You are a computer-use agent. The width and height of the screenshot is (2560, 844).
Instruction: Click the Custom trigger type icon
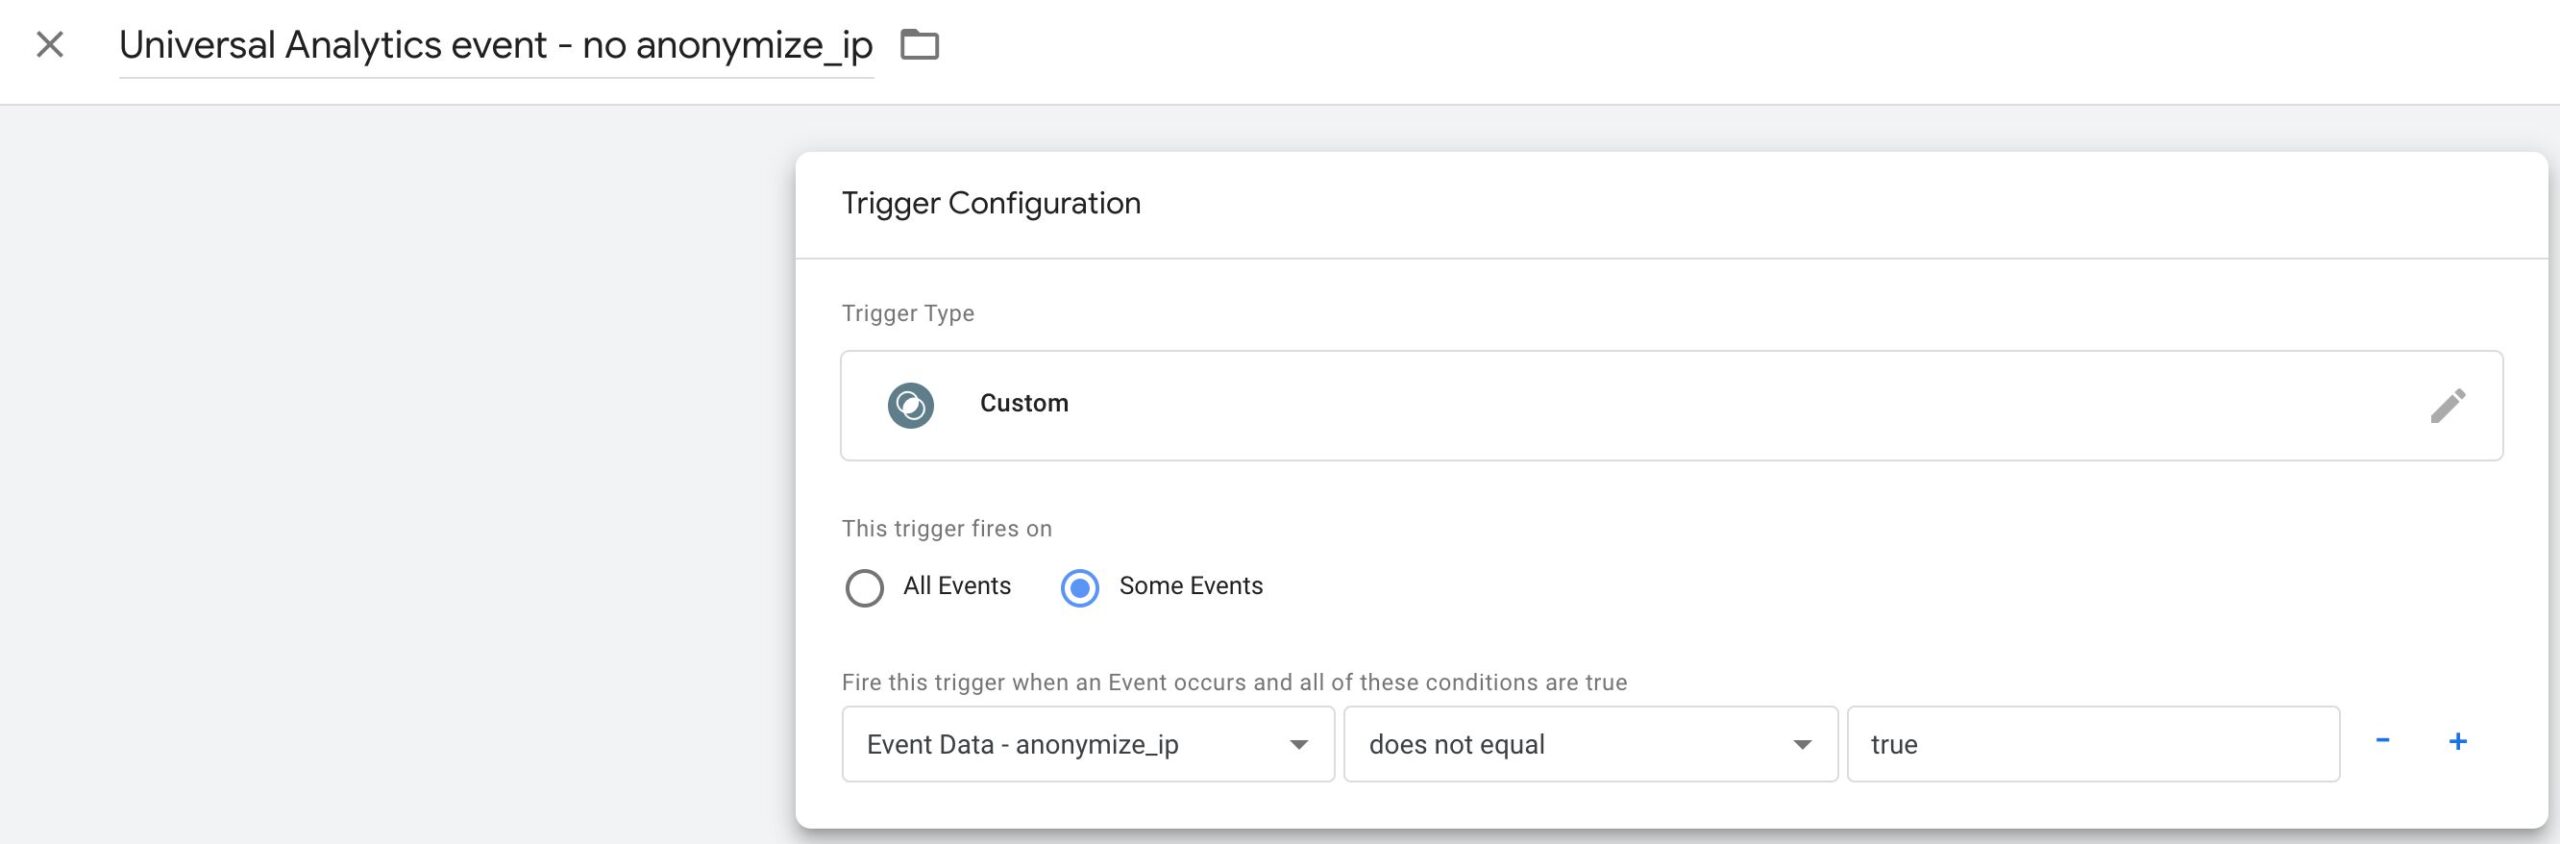(x=910, y=405)
